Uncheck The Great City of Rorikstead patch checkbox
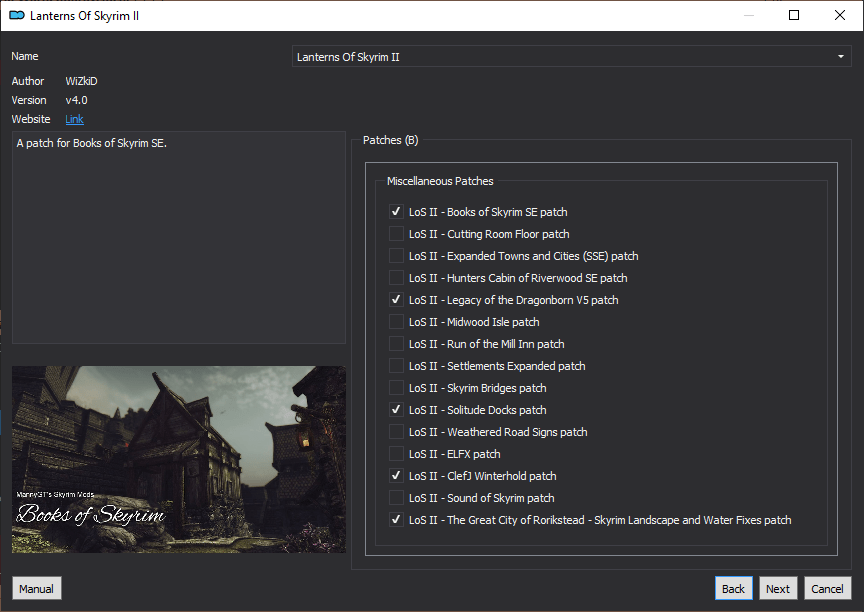The image size is (864, 612). click(396, 520)
